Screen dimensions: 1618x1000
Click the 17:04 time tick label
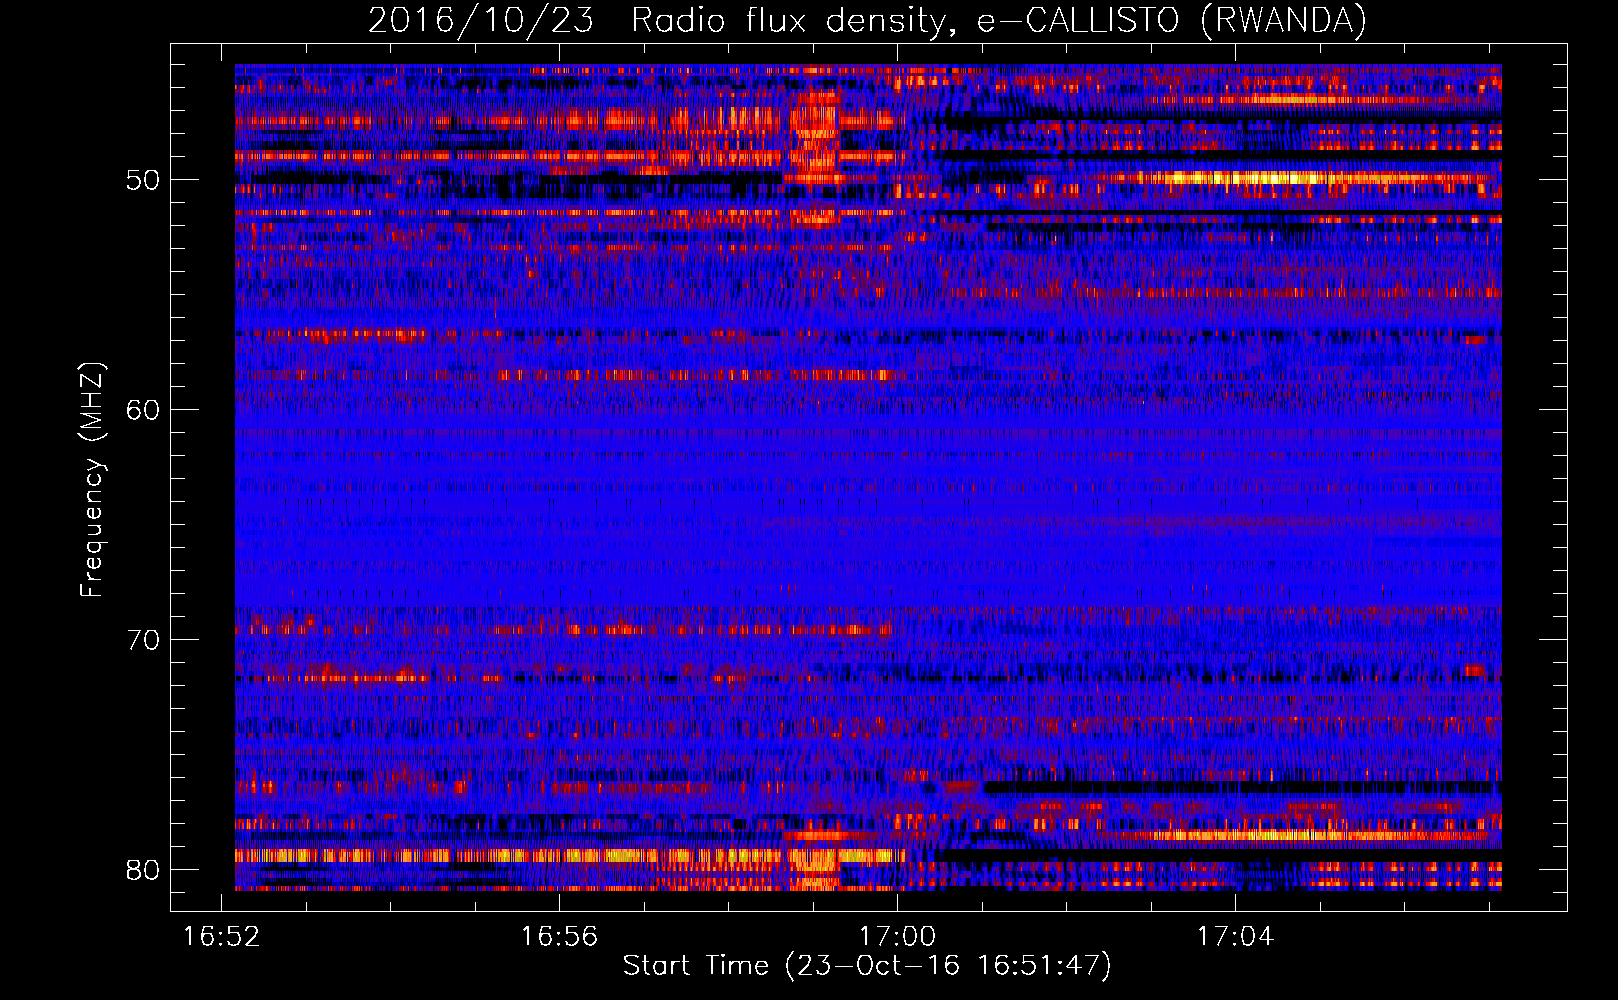coord(1236,937)
